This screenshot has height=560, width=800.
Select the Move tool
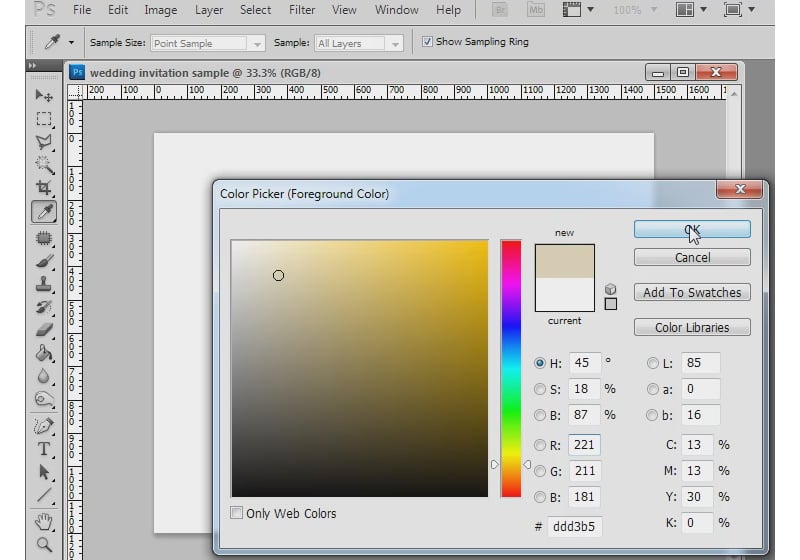(44, 96)
